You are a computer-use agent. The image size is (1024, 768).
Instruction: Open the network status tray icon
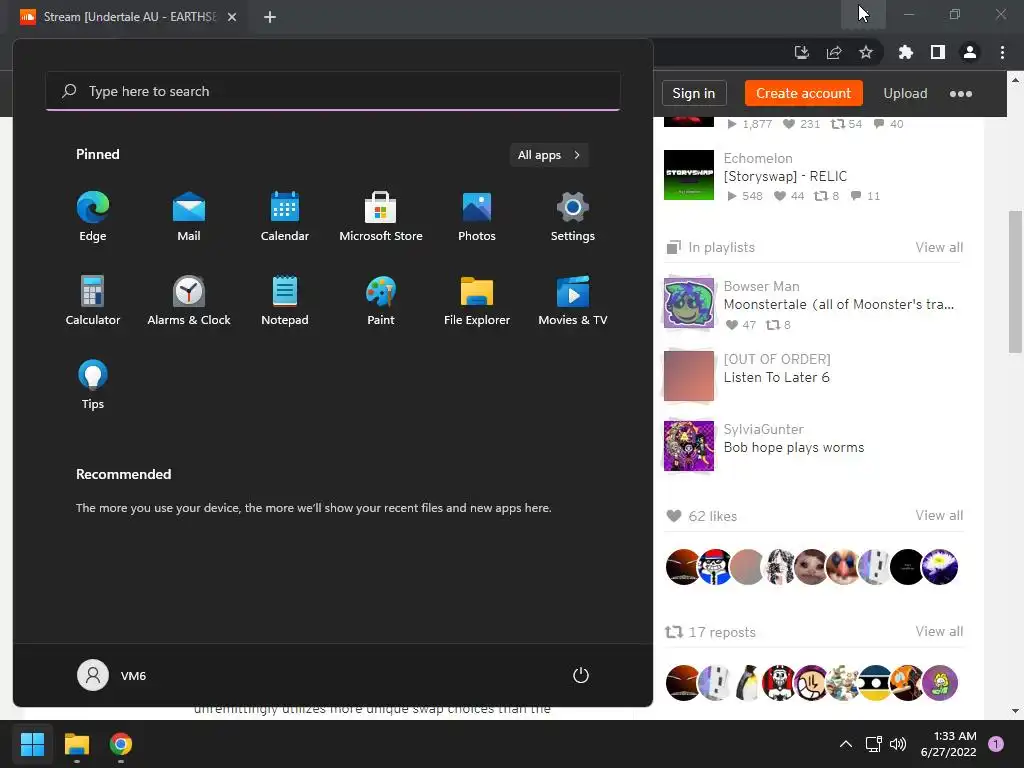(873, 744)
